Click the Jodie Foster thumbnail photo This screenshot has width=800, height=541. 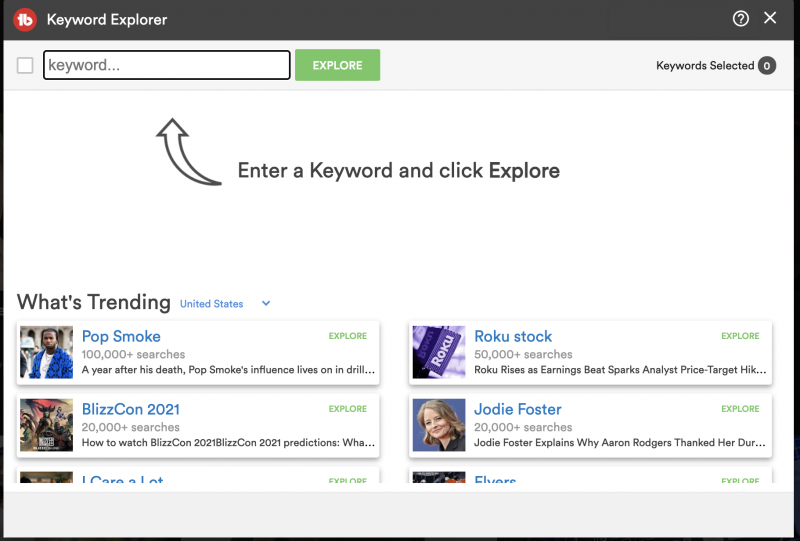click(439, 425)
